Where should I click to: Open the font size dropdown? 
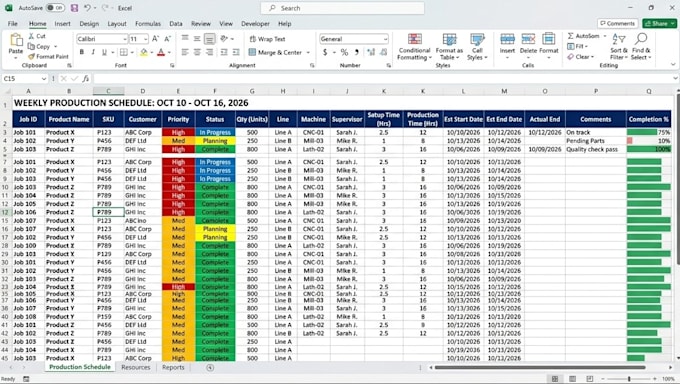pyautogui.click(x=145, y=39)
